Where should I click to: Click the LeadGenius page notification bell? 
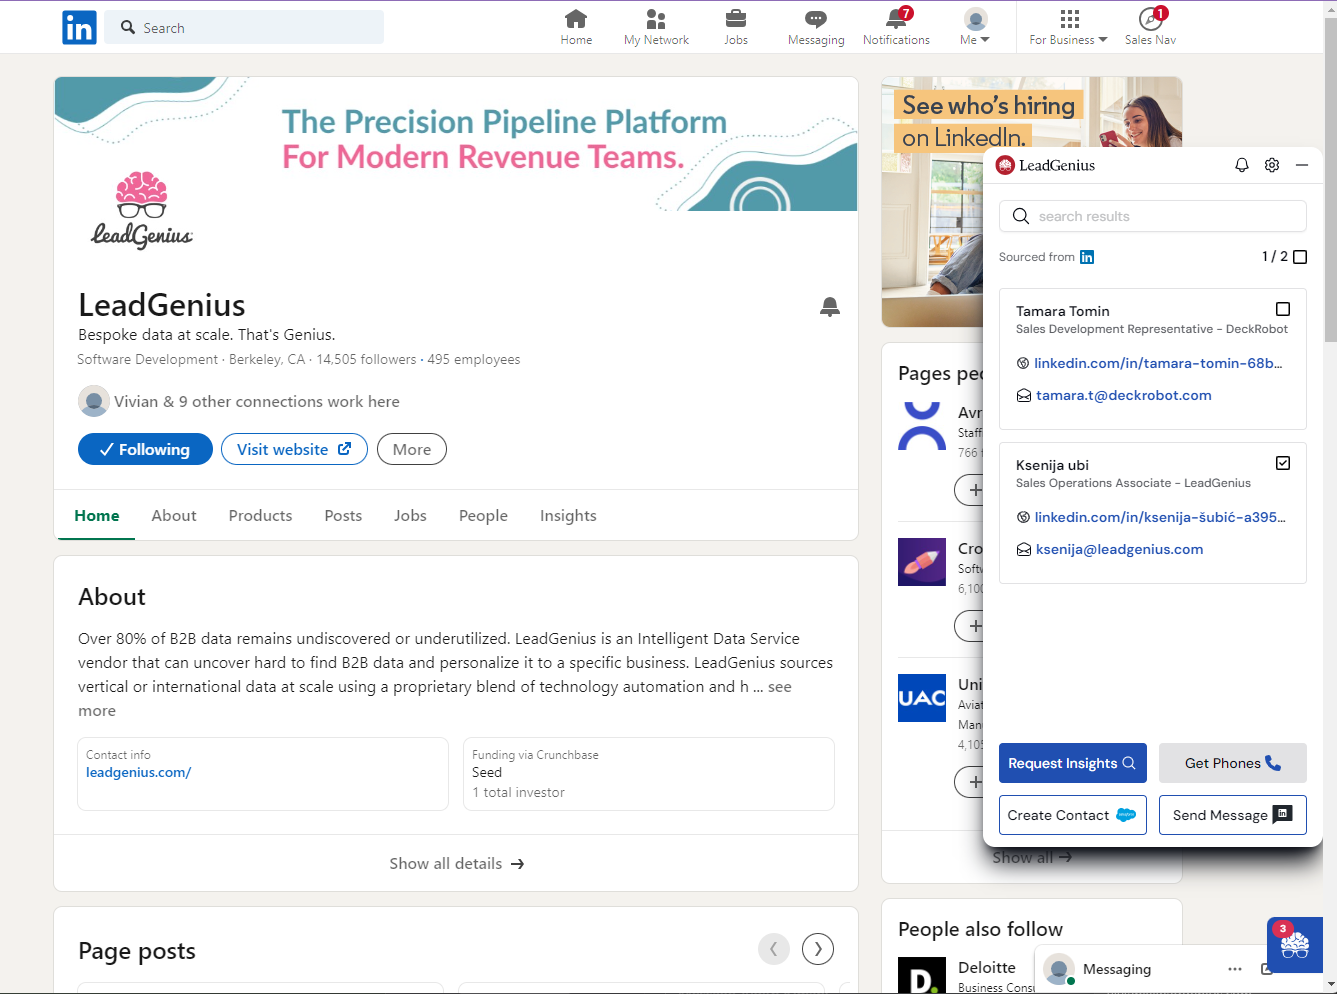coord(830,307)
